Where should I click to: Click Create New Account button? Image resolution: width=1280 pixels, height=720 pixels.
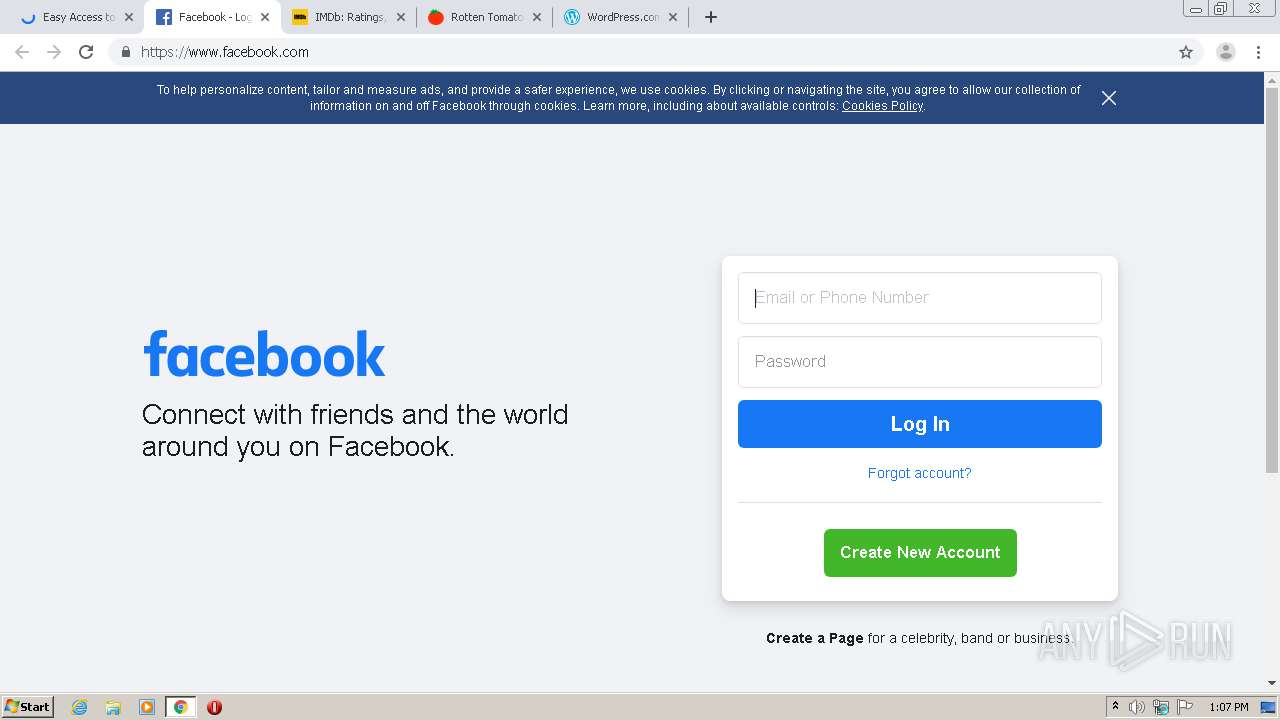point(920,553)
